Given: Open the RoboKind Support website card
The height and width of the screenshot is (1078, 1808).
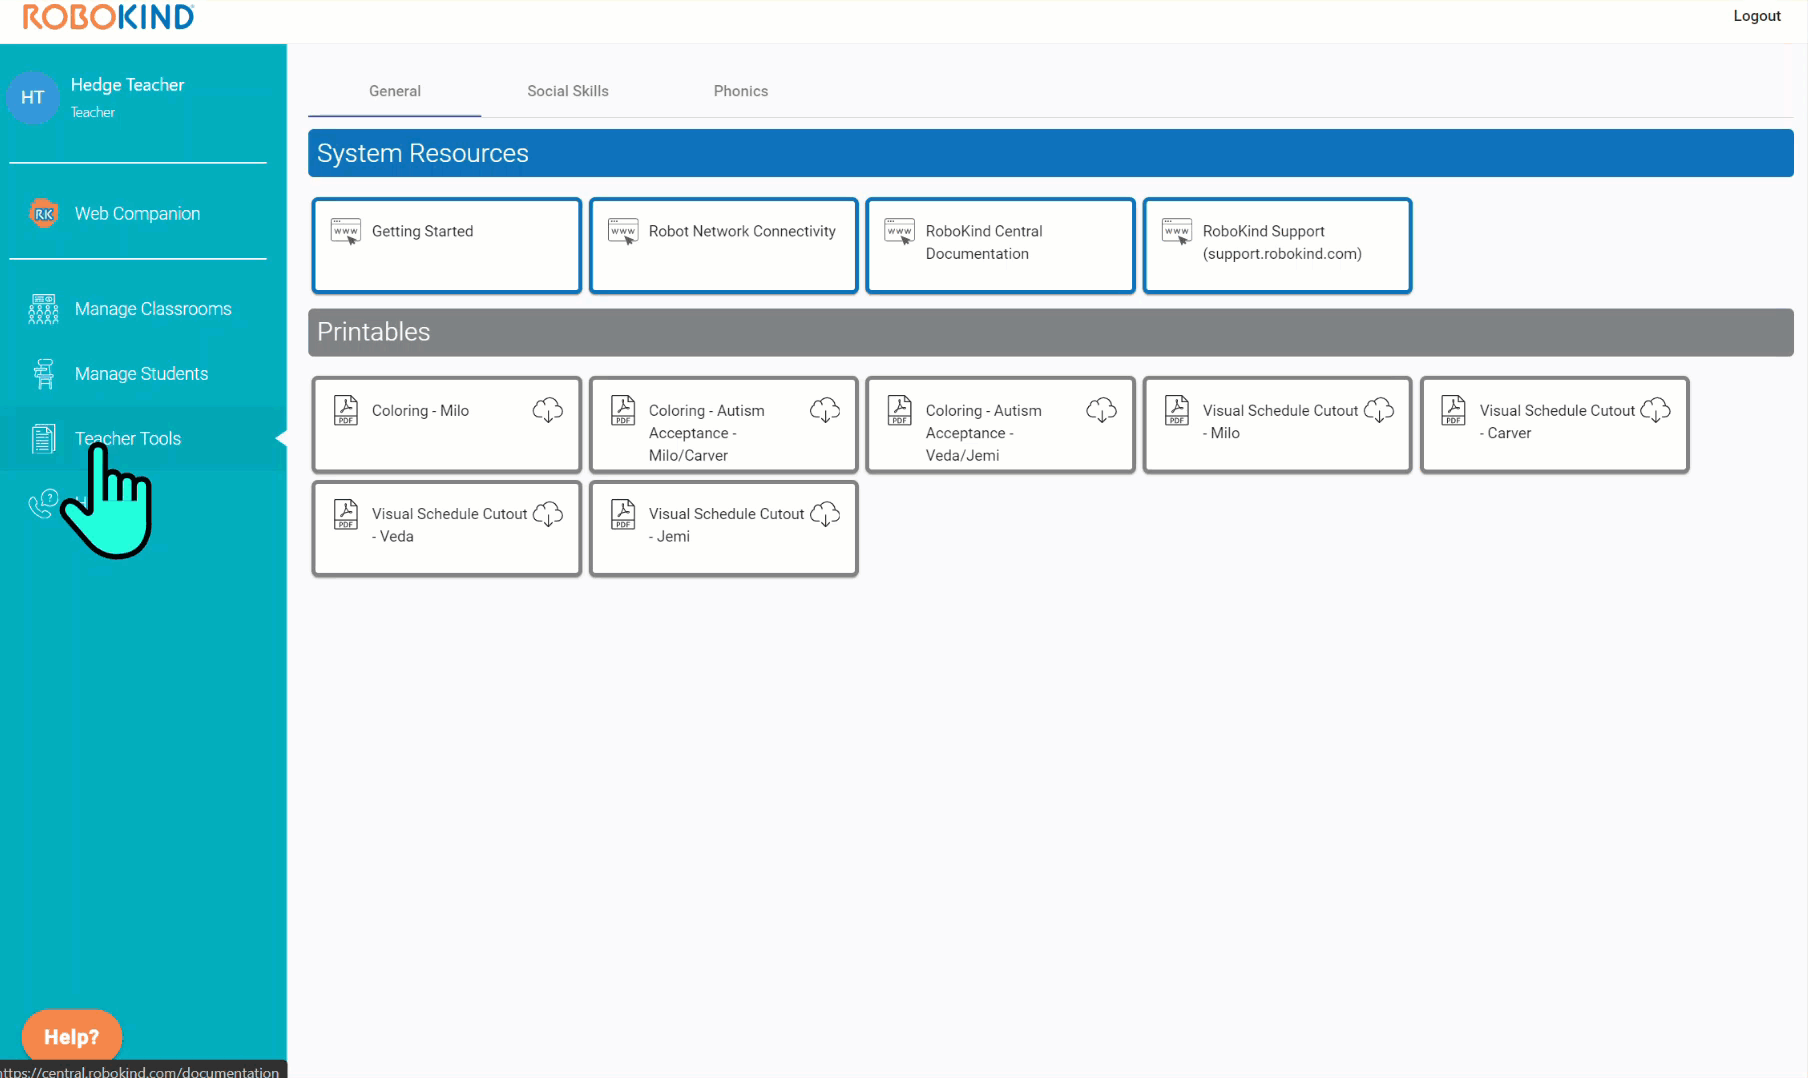Looking at the screenshot, I should tap(1277, 245).
